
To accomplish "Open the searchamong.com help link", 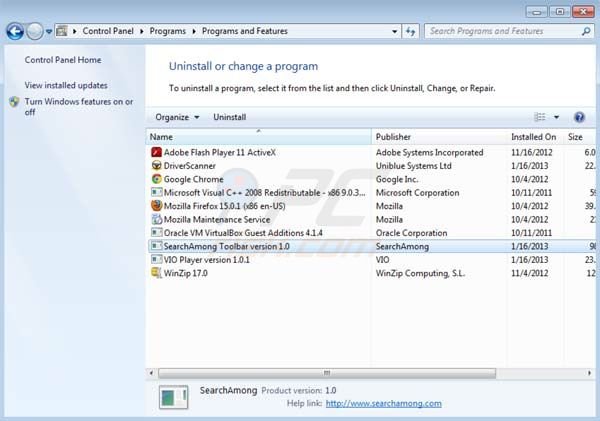I will click(x=383, y=403).
